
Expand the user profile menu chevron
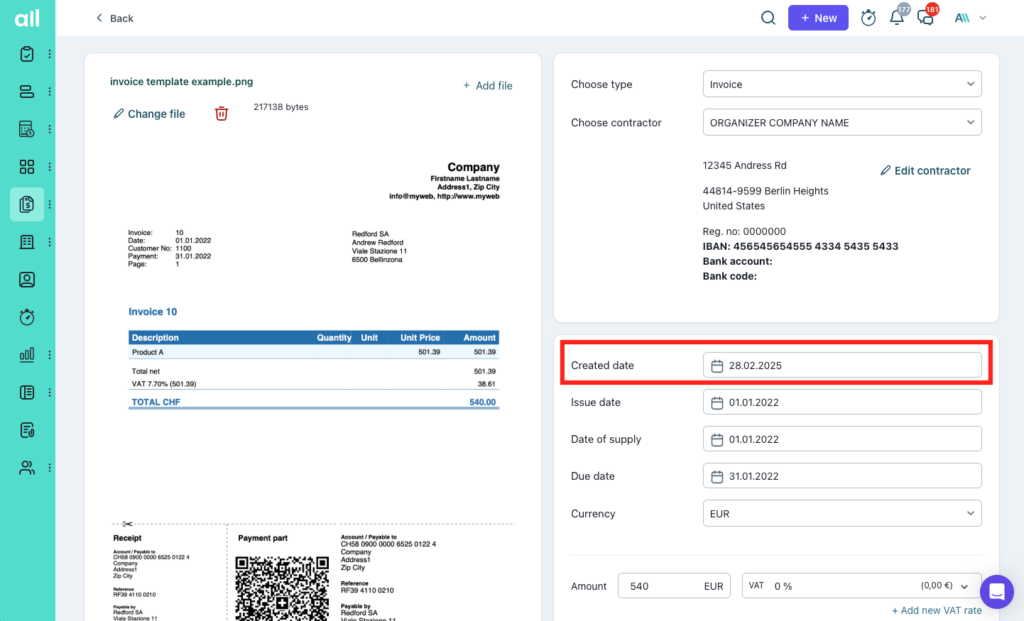[x=983, y=18]
